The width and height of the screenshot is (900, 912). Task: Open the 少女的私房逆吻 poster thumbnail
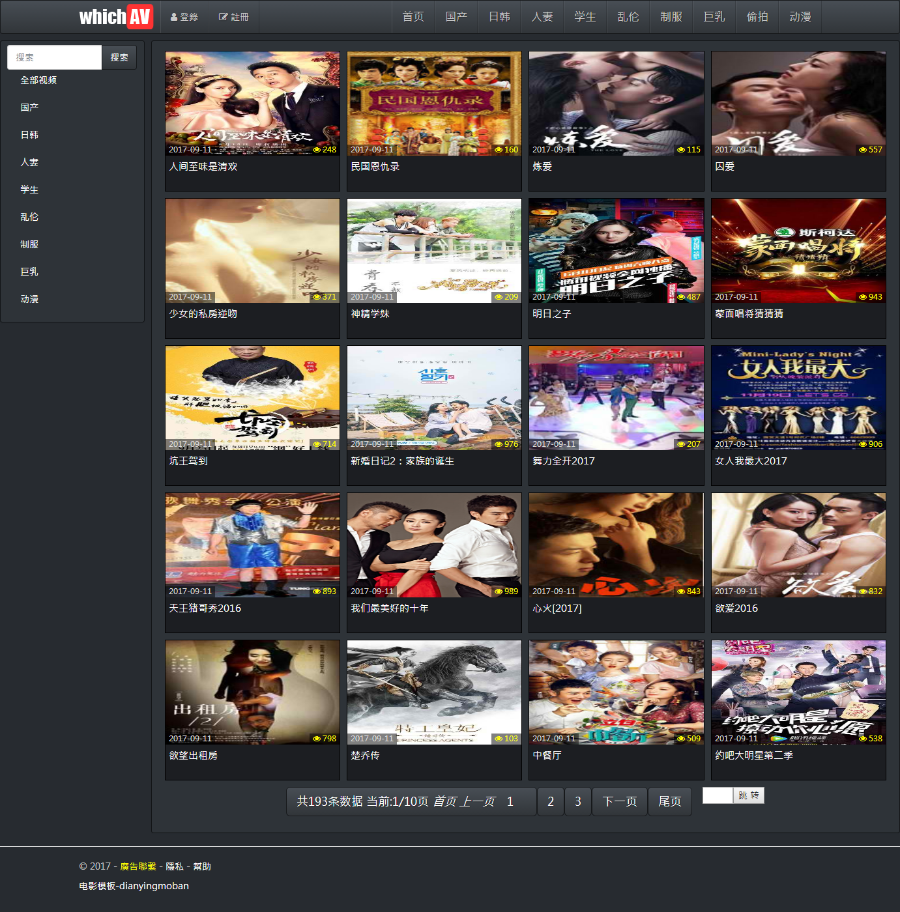coord(252,251)
